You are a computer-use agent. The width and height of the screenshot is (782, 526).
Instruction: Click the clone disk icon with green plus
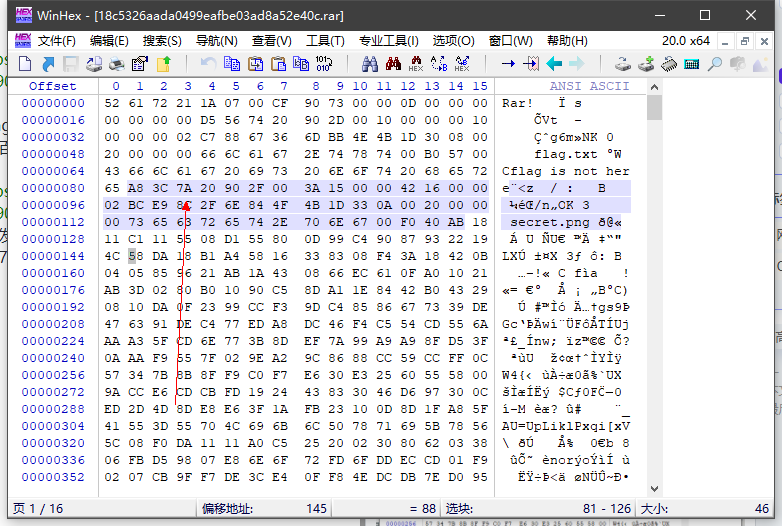tap(646, 64)
